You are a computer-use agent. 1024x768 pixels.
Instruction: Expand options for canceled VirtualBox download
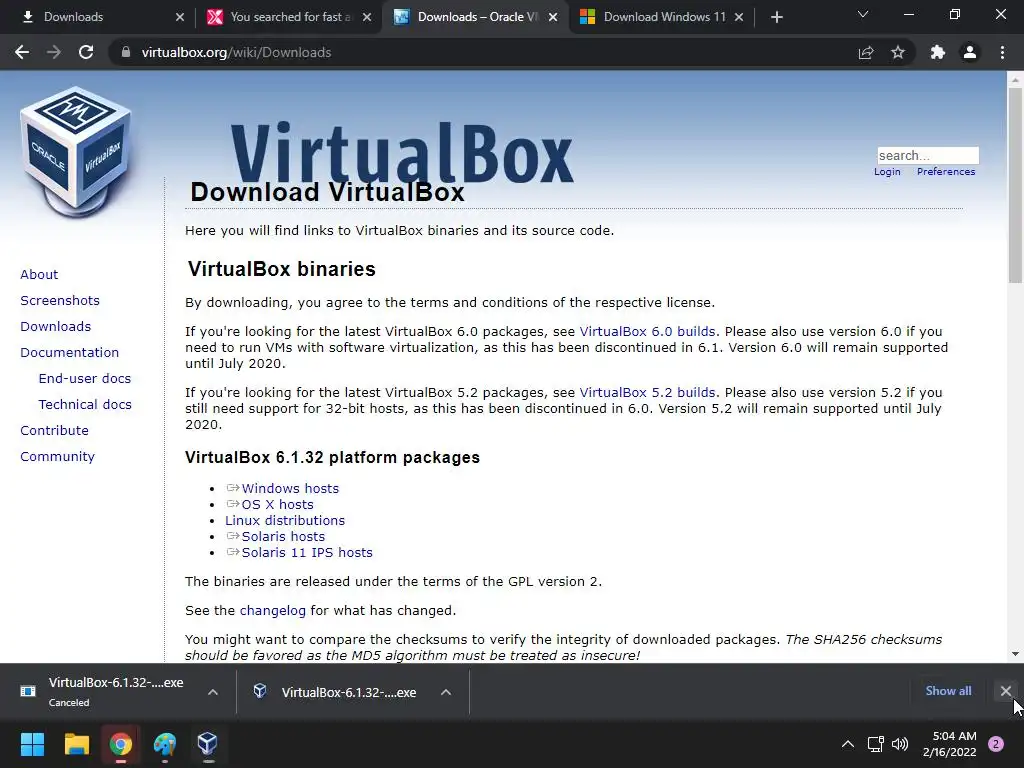point(213,692)
